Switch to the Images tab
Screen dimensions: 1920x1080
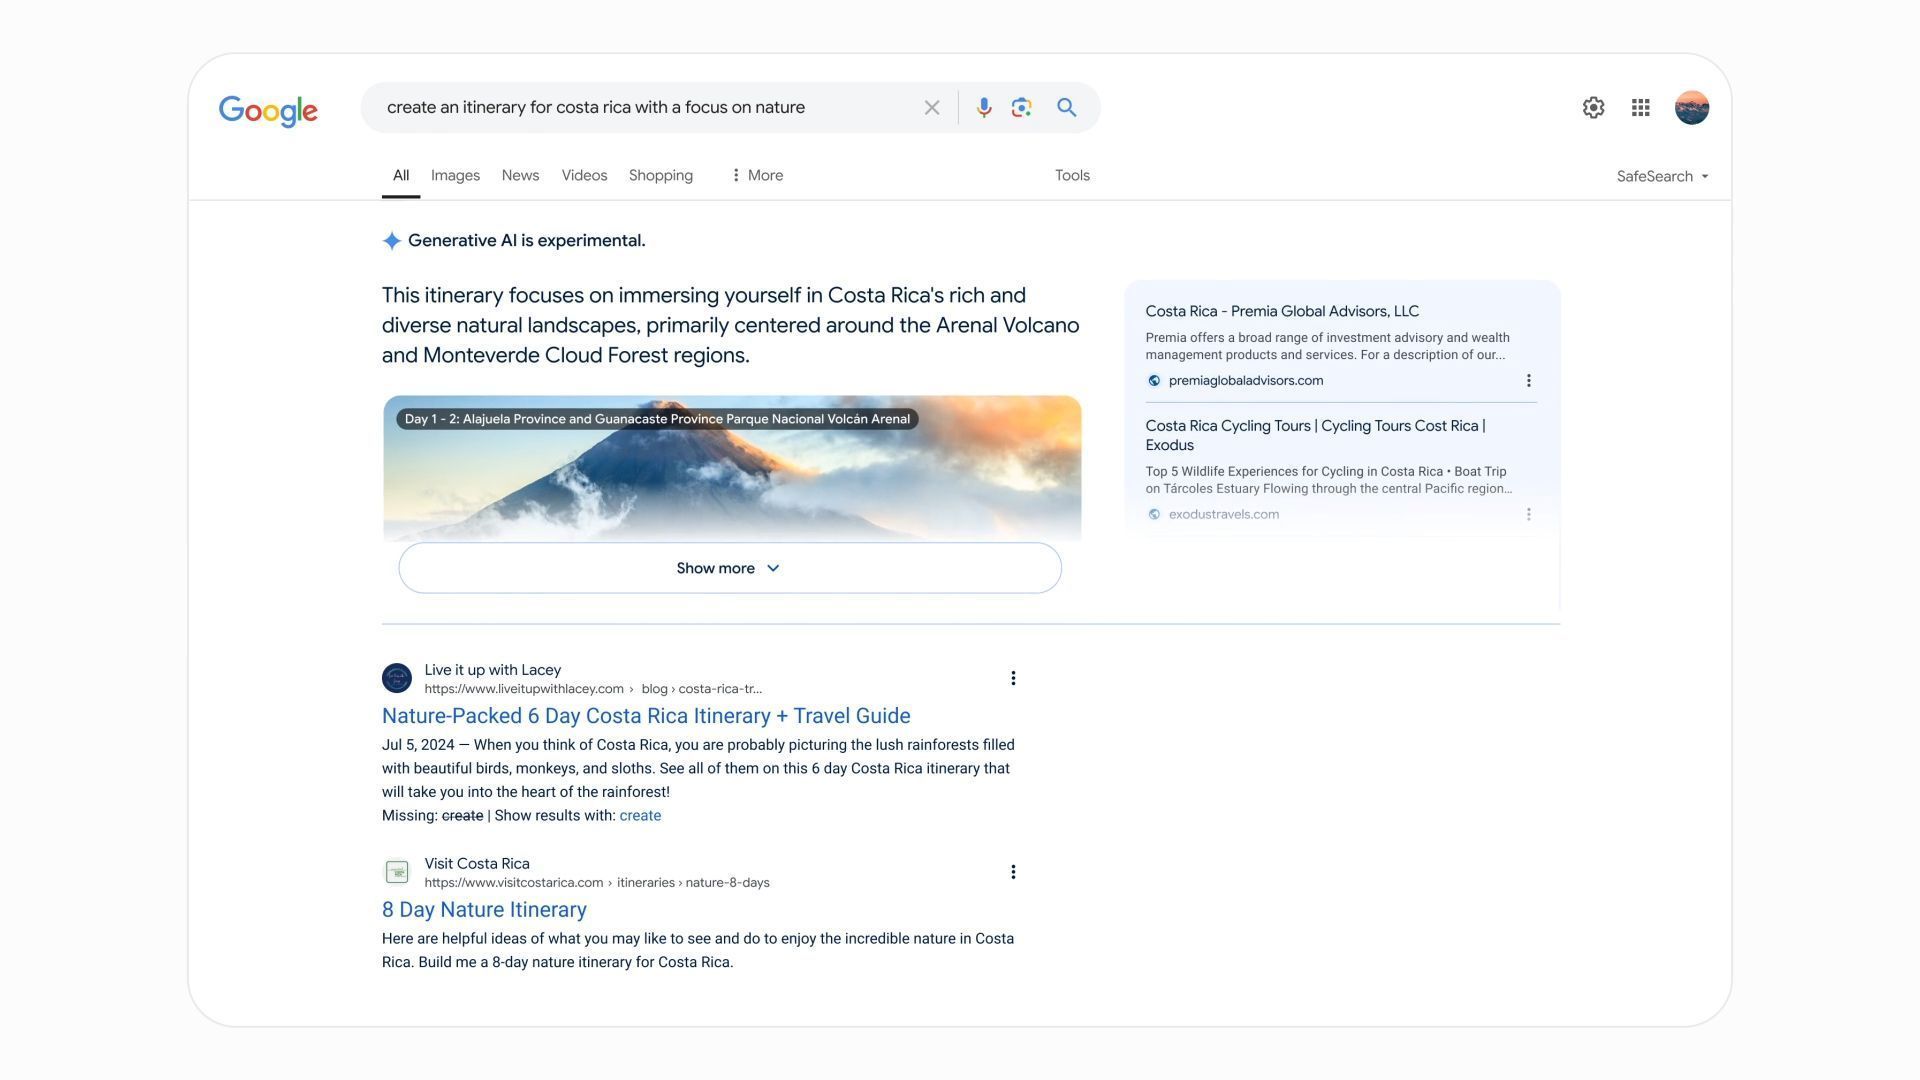pos(455,175)
